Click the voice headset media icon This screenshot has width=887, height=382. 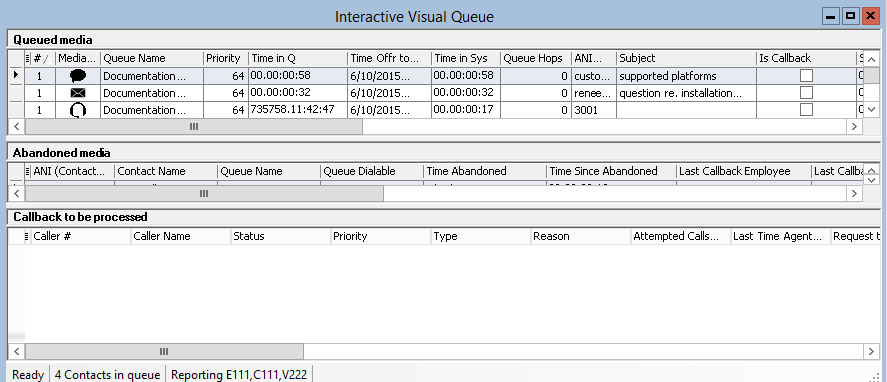78,110
